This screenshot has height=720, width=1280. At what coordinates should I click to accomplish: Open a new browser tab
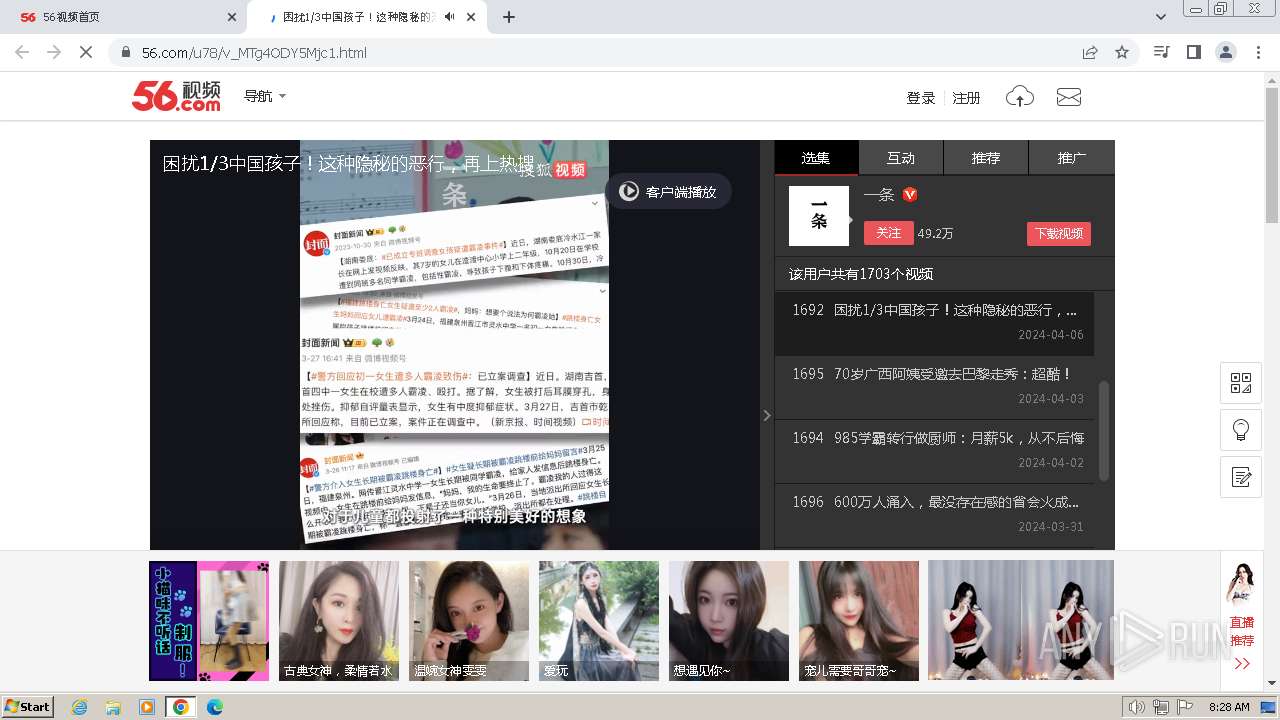pos(509,17)
